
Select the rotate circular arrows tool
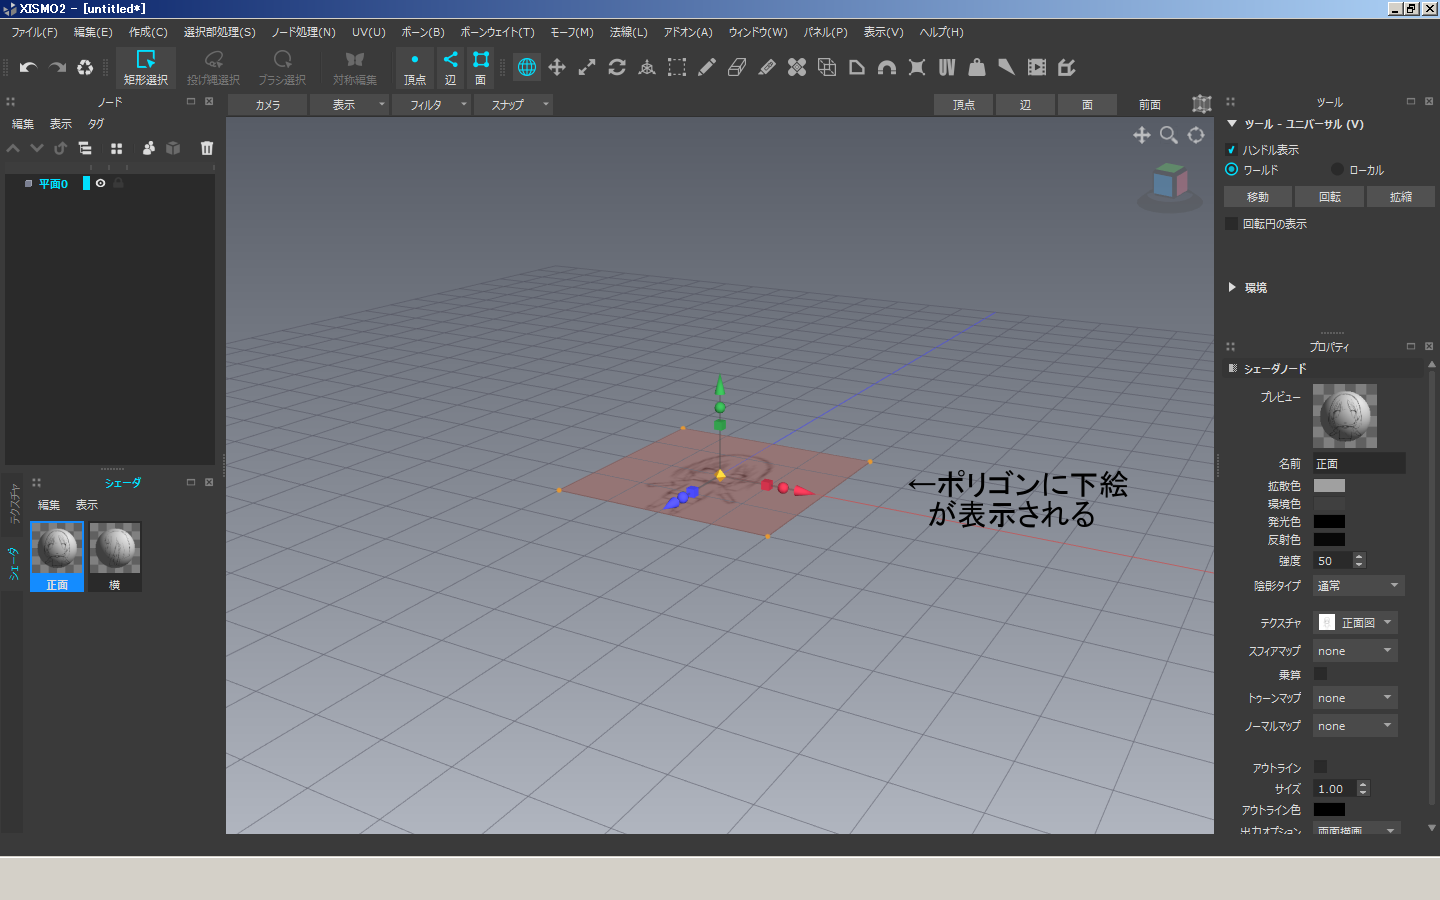[617, 67]
